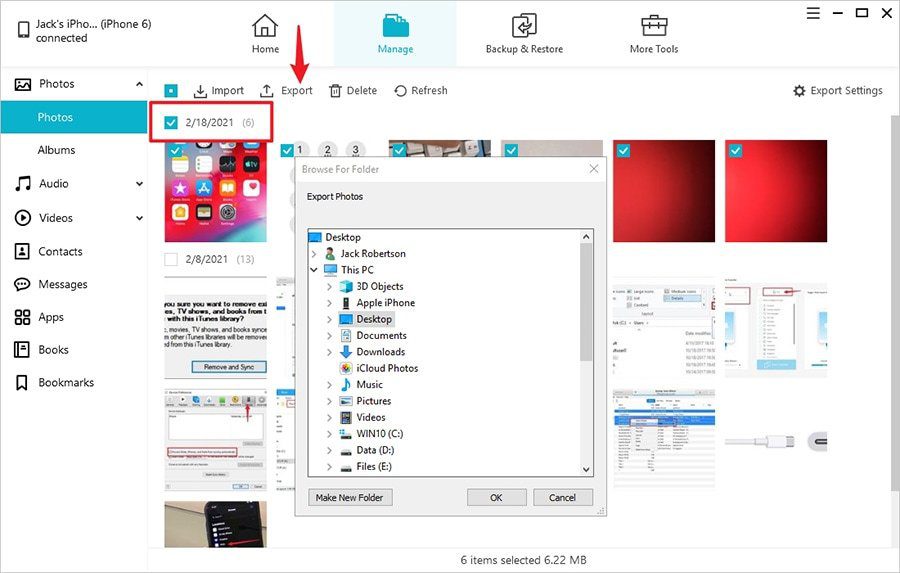This screenshot has height=573, width=900.
Task: Click the connected iPhone device icon
Action: coord(24,30)
